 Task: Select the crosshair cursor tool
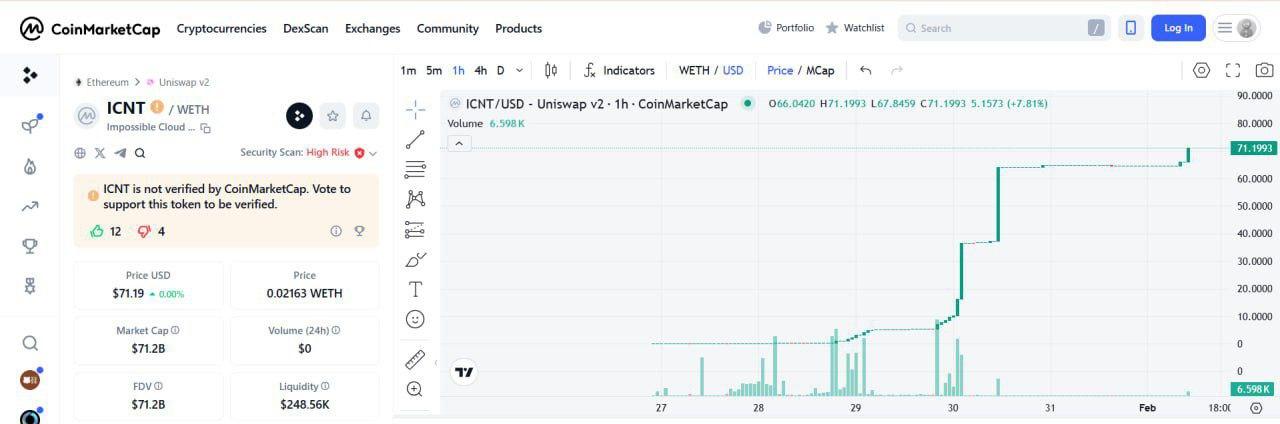415,109
